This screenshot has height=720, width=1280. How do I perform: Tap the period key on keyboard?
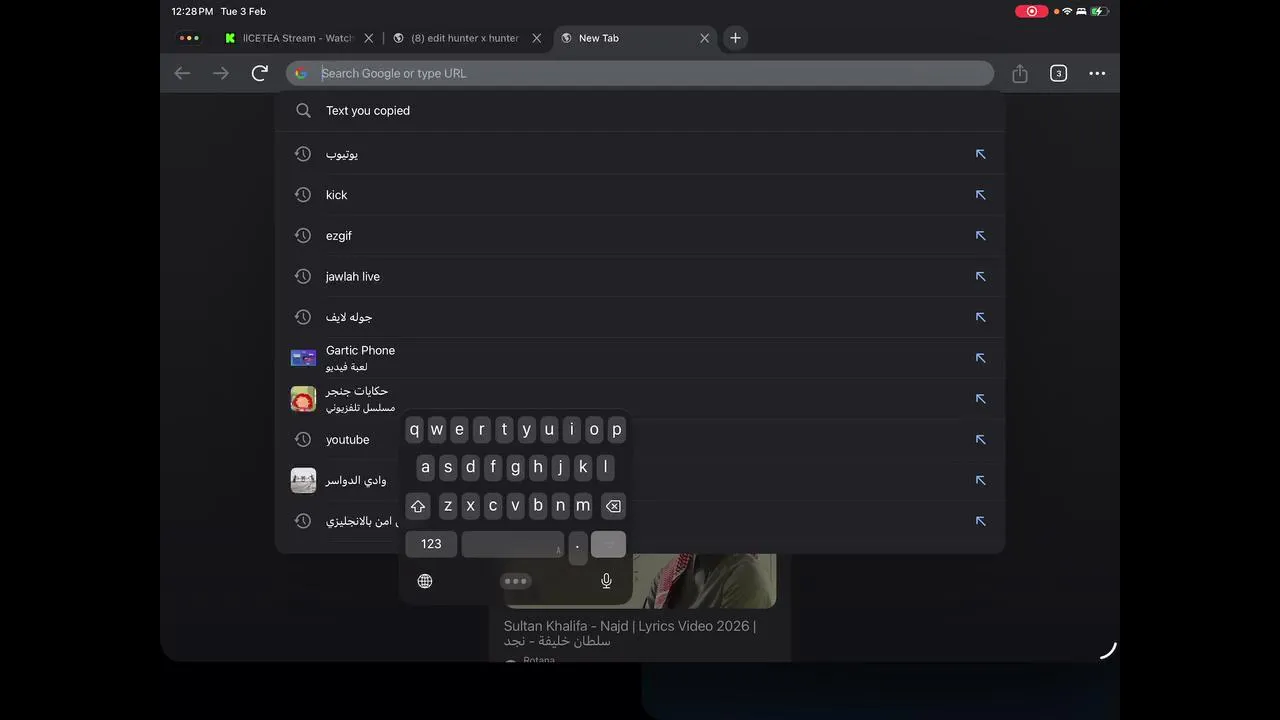(x=577, y=545)
